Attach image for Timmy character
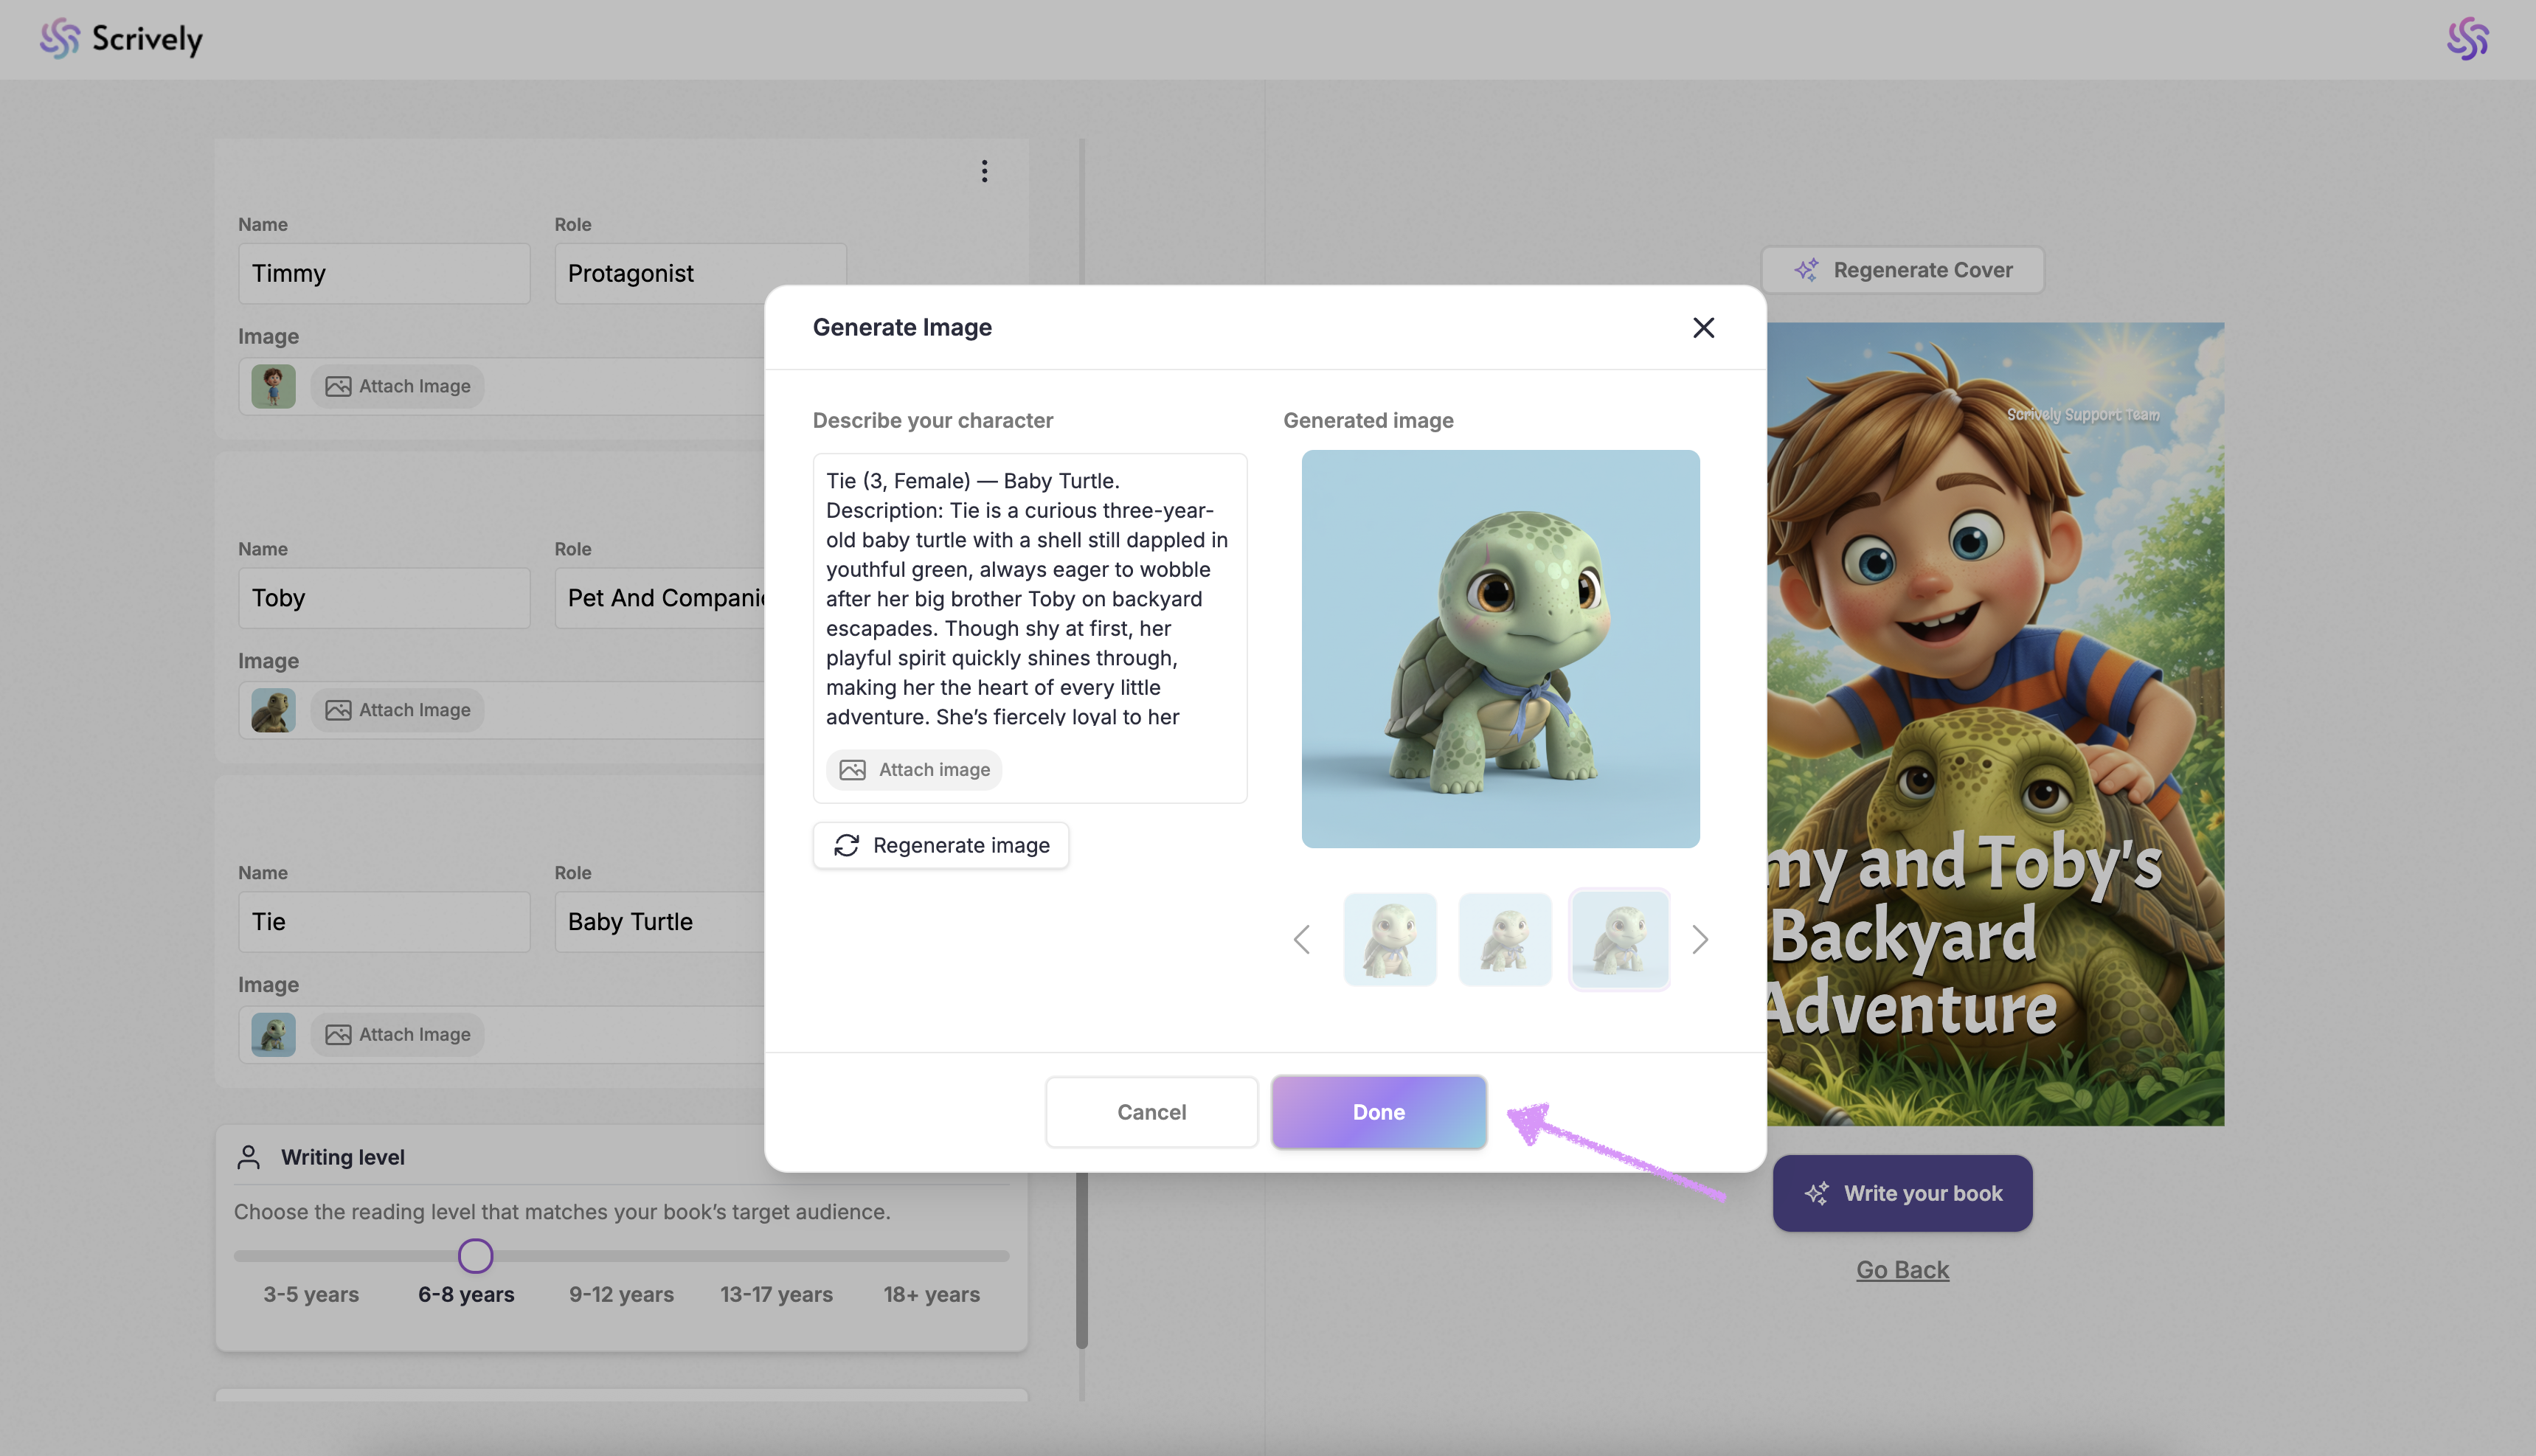 point(397,387)
